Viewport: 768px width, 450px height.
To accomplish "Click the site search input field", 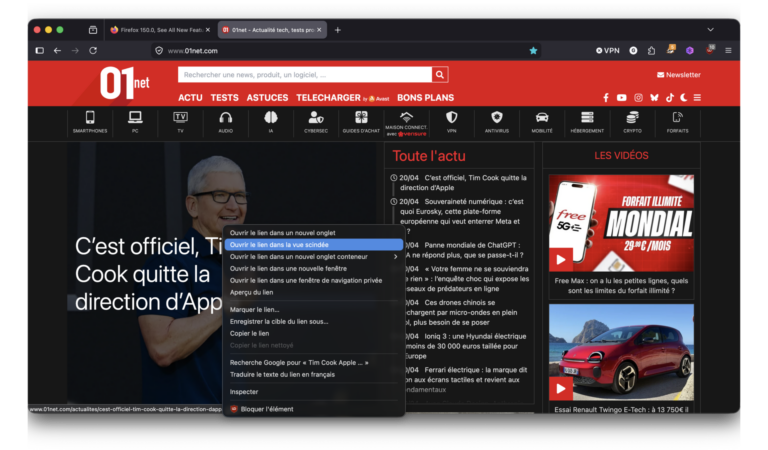I will tap(305, 74).
